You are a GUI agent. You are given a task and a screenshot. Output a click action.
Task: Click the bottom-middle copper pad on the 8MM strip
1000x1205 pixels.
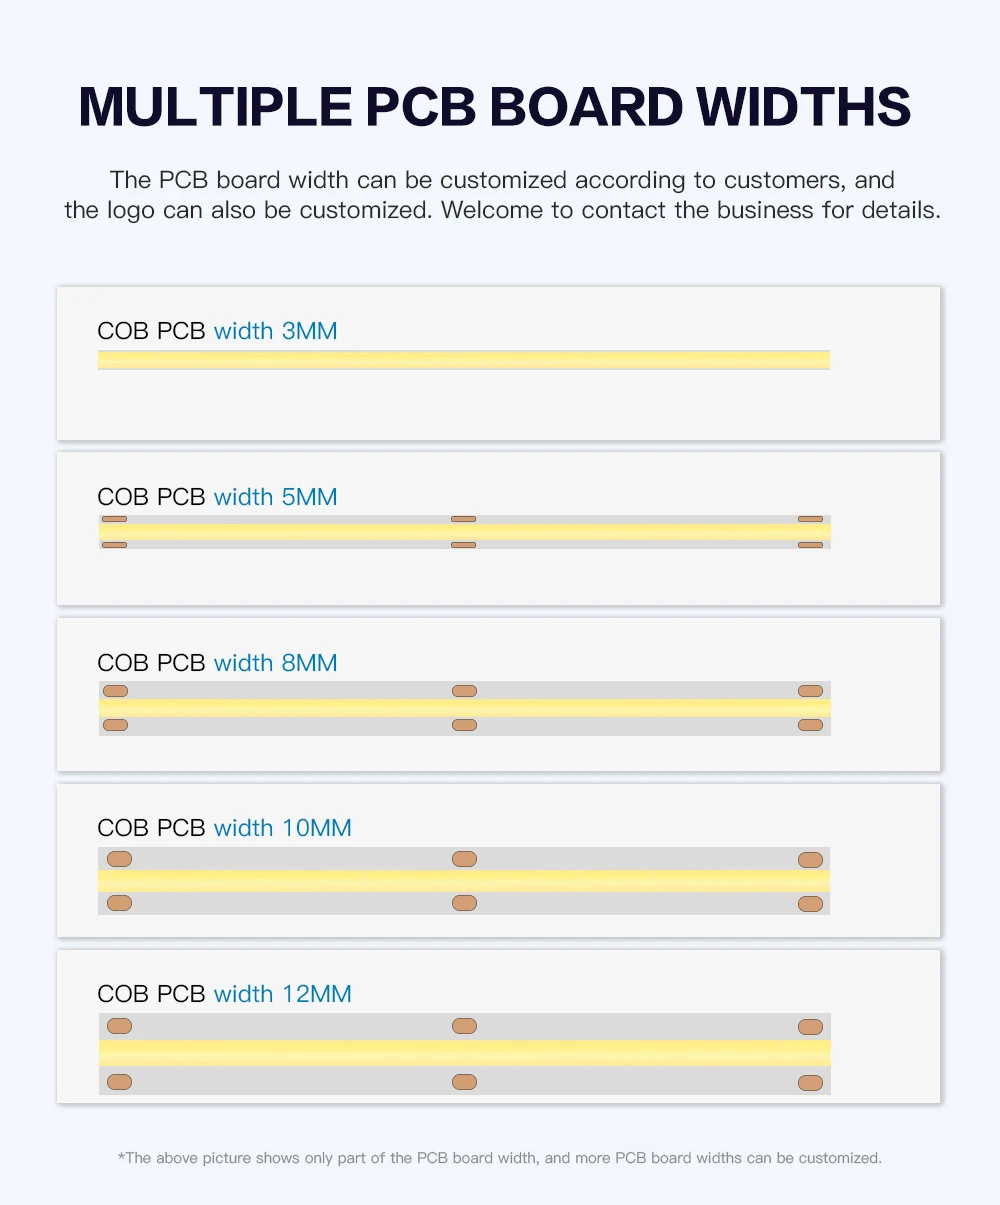464,725
